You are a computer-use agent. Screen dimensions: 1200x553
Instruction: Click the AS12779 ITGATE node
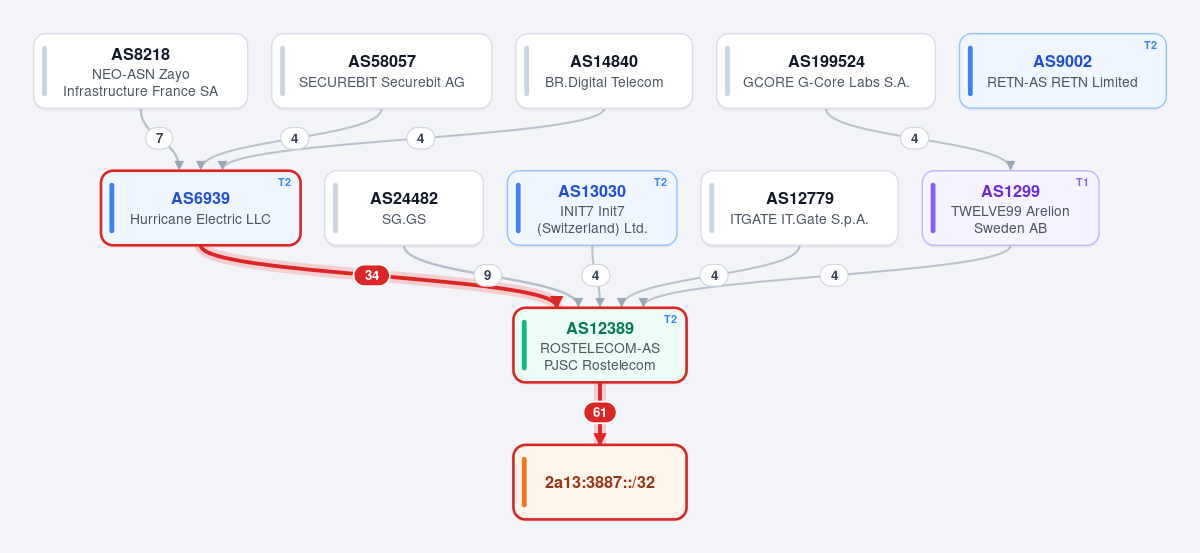click(800, 208)
